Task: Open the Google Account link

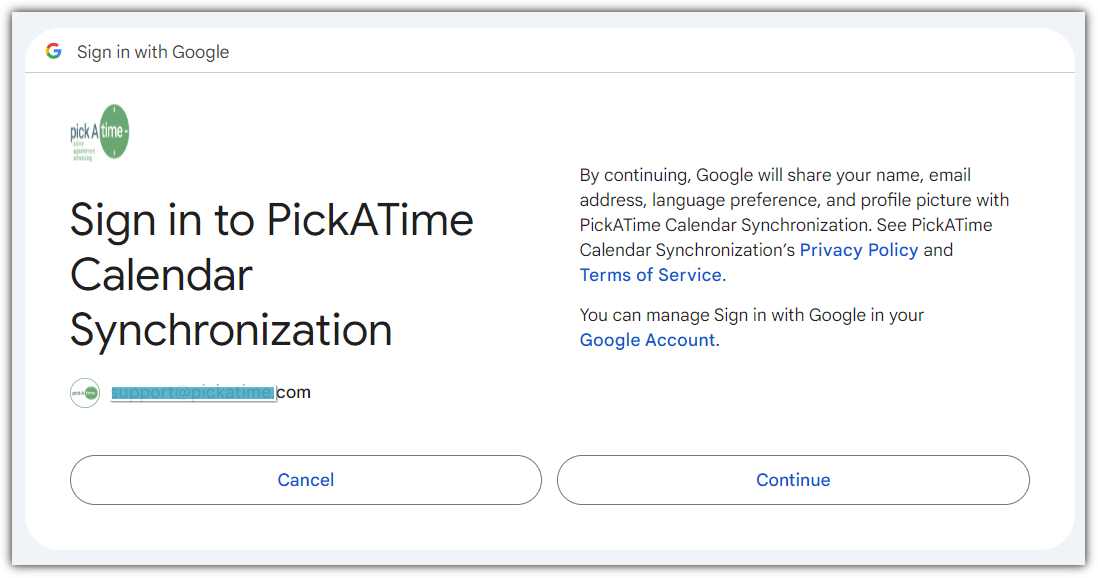Action: (x=647, y=340)
